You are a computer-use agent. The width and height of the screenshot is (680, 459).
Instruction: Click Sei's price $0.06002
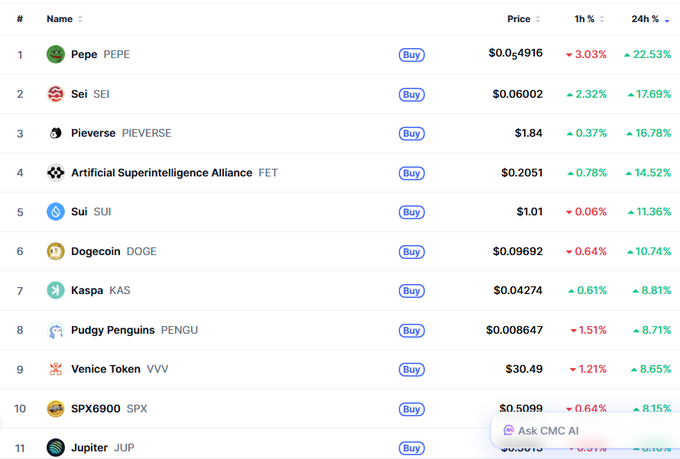coord(518,94)
